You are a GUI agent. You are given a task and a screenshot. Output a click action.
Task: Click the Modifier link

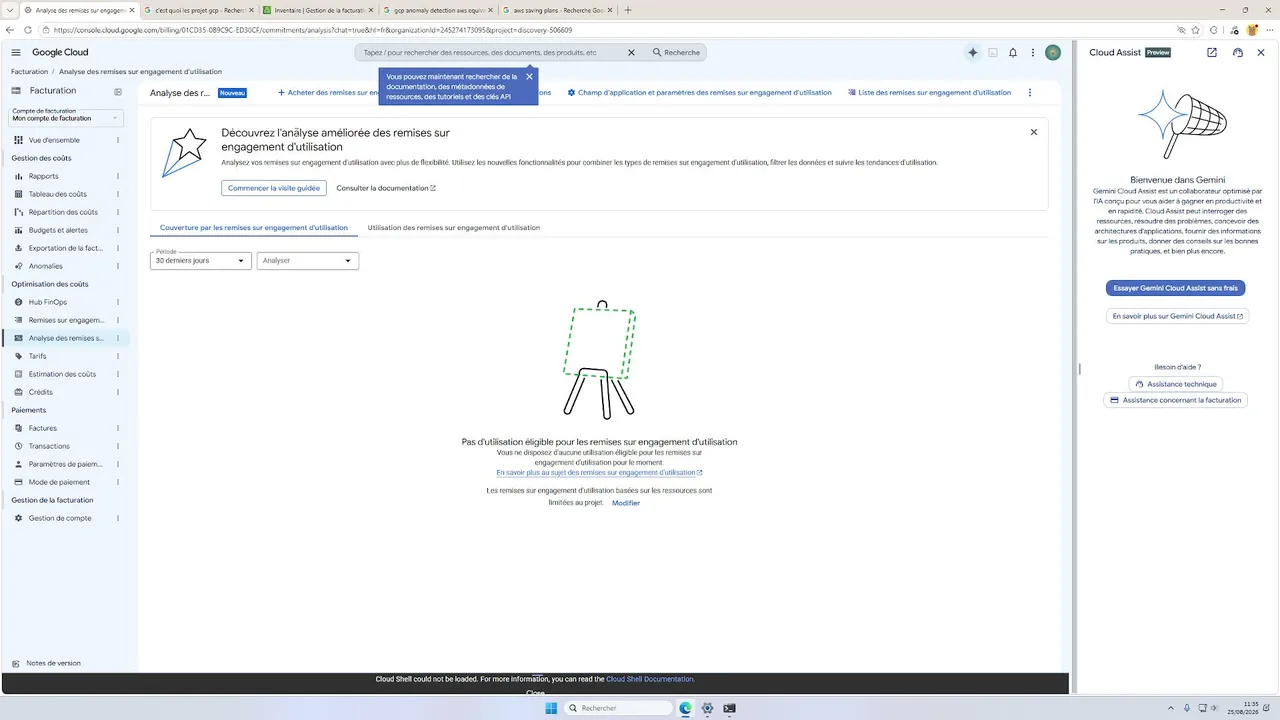[626, 503]
